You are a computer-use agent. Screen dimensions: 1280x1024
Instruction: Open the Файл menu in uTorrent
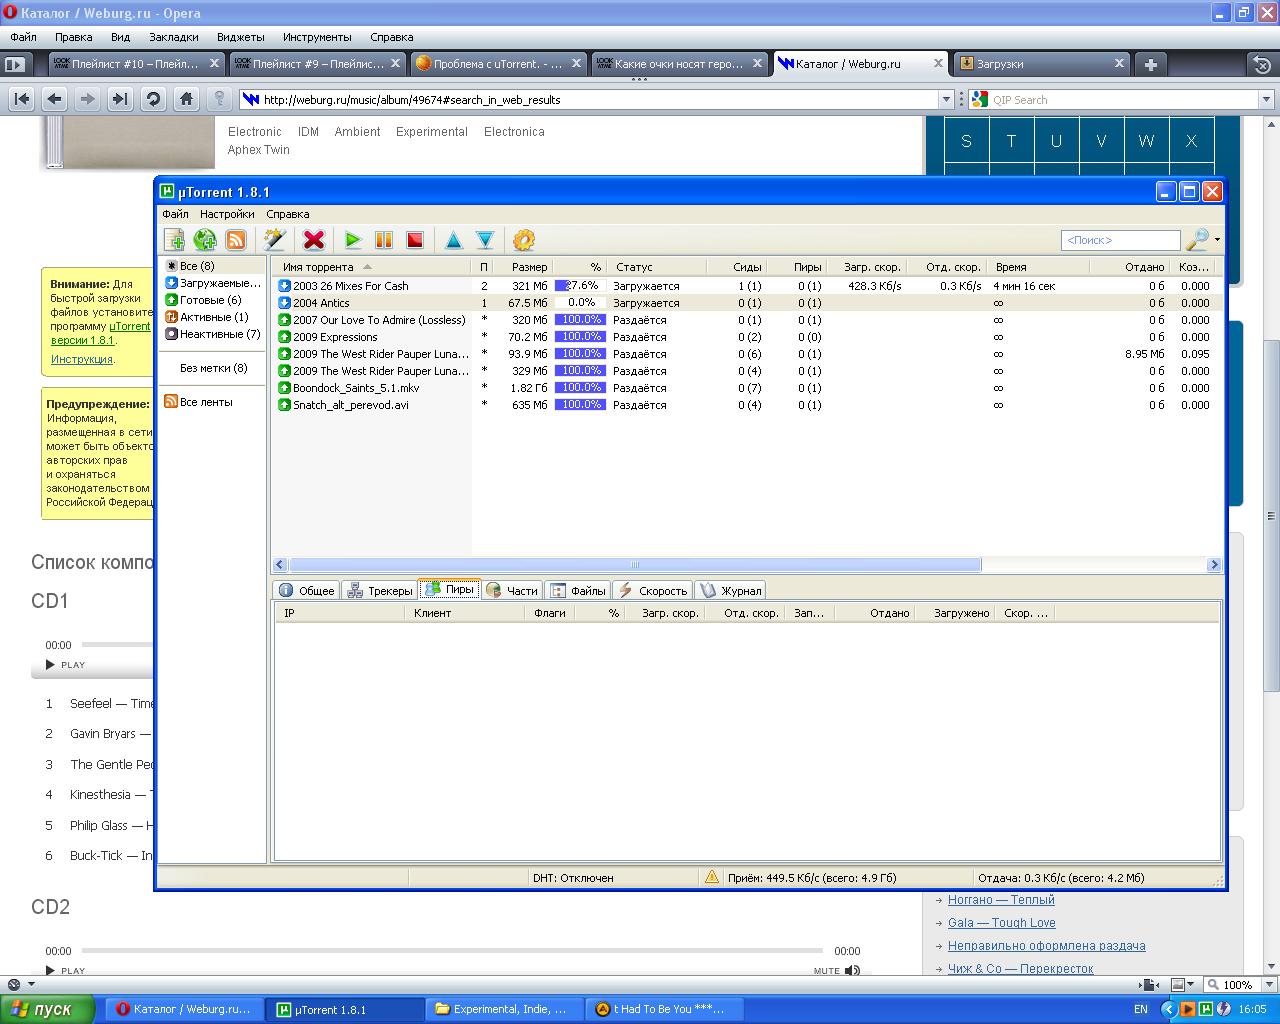(175, 214)
